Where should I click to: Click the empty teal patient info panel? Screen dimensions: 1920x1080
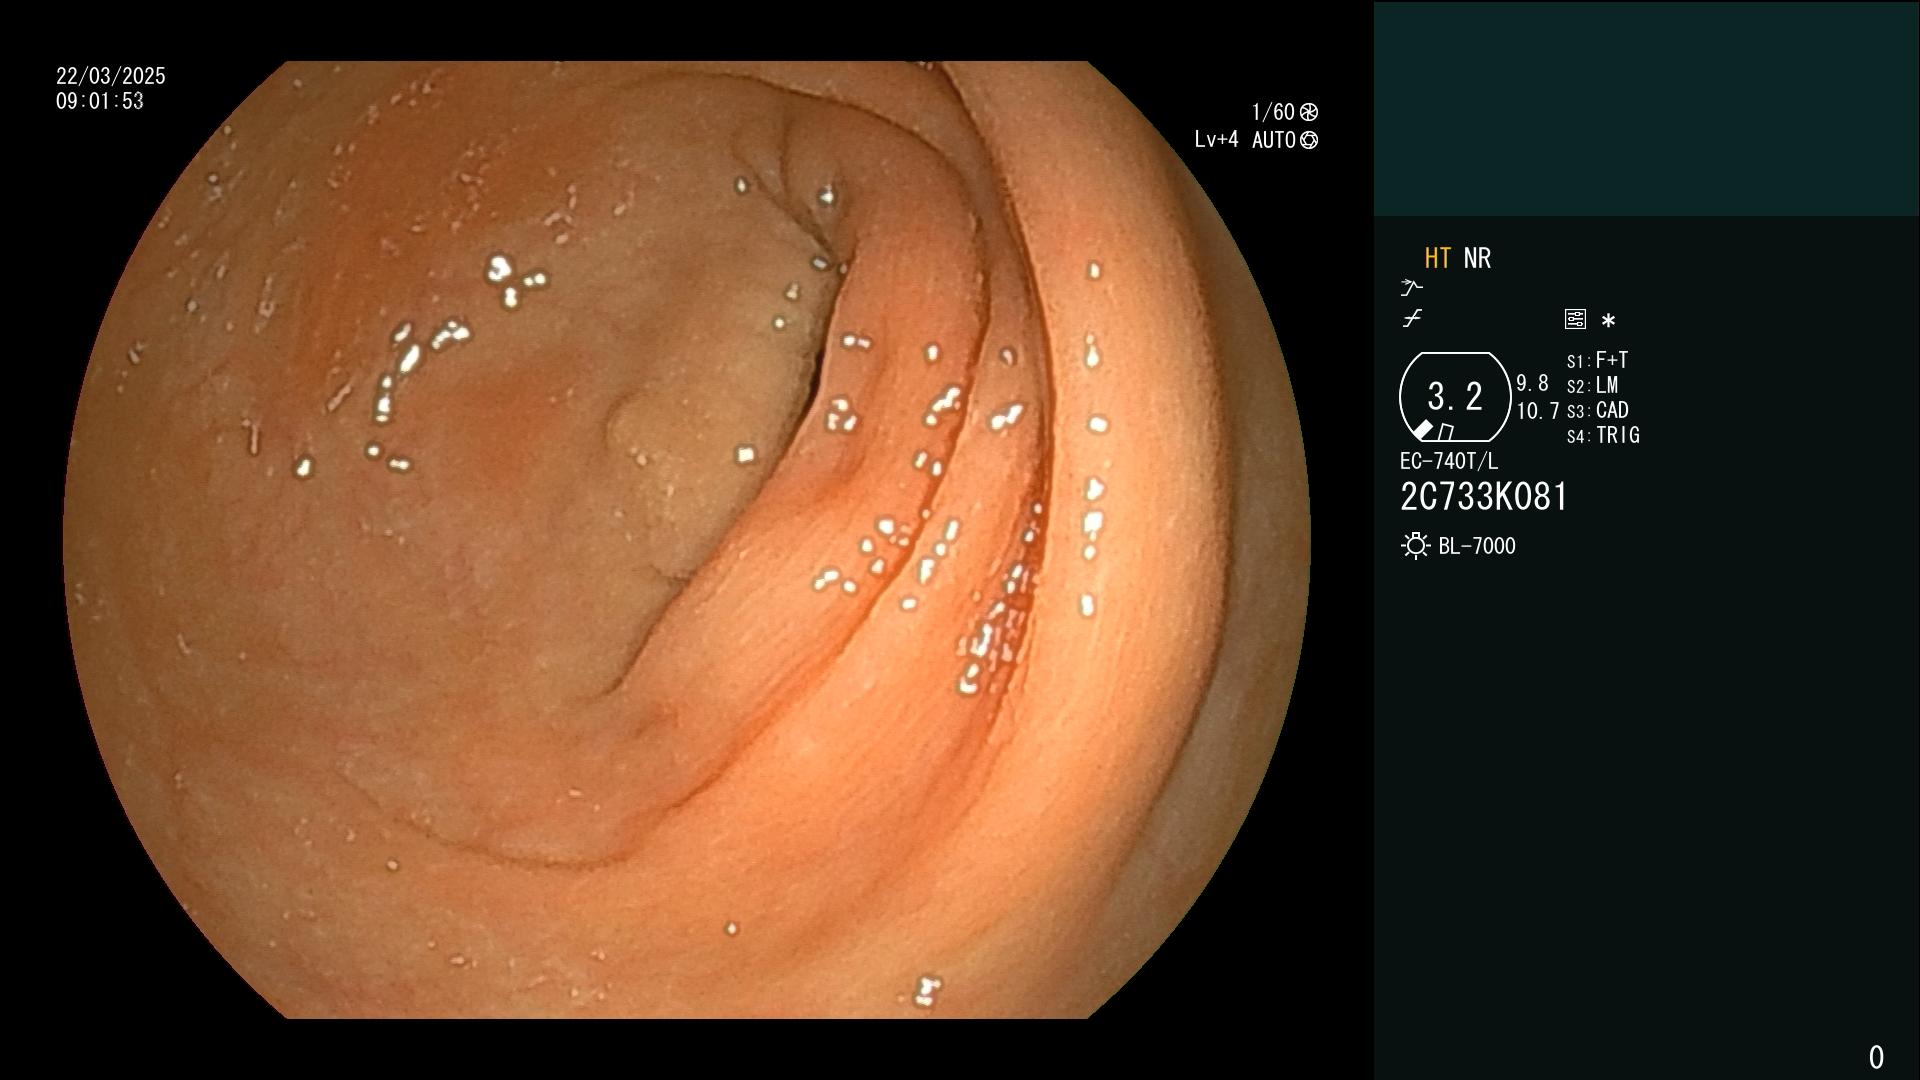tap(1646, 109)
